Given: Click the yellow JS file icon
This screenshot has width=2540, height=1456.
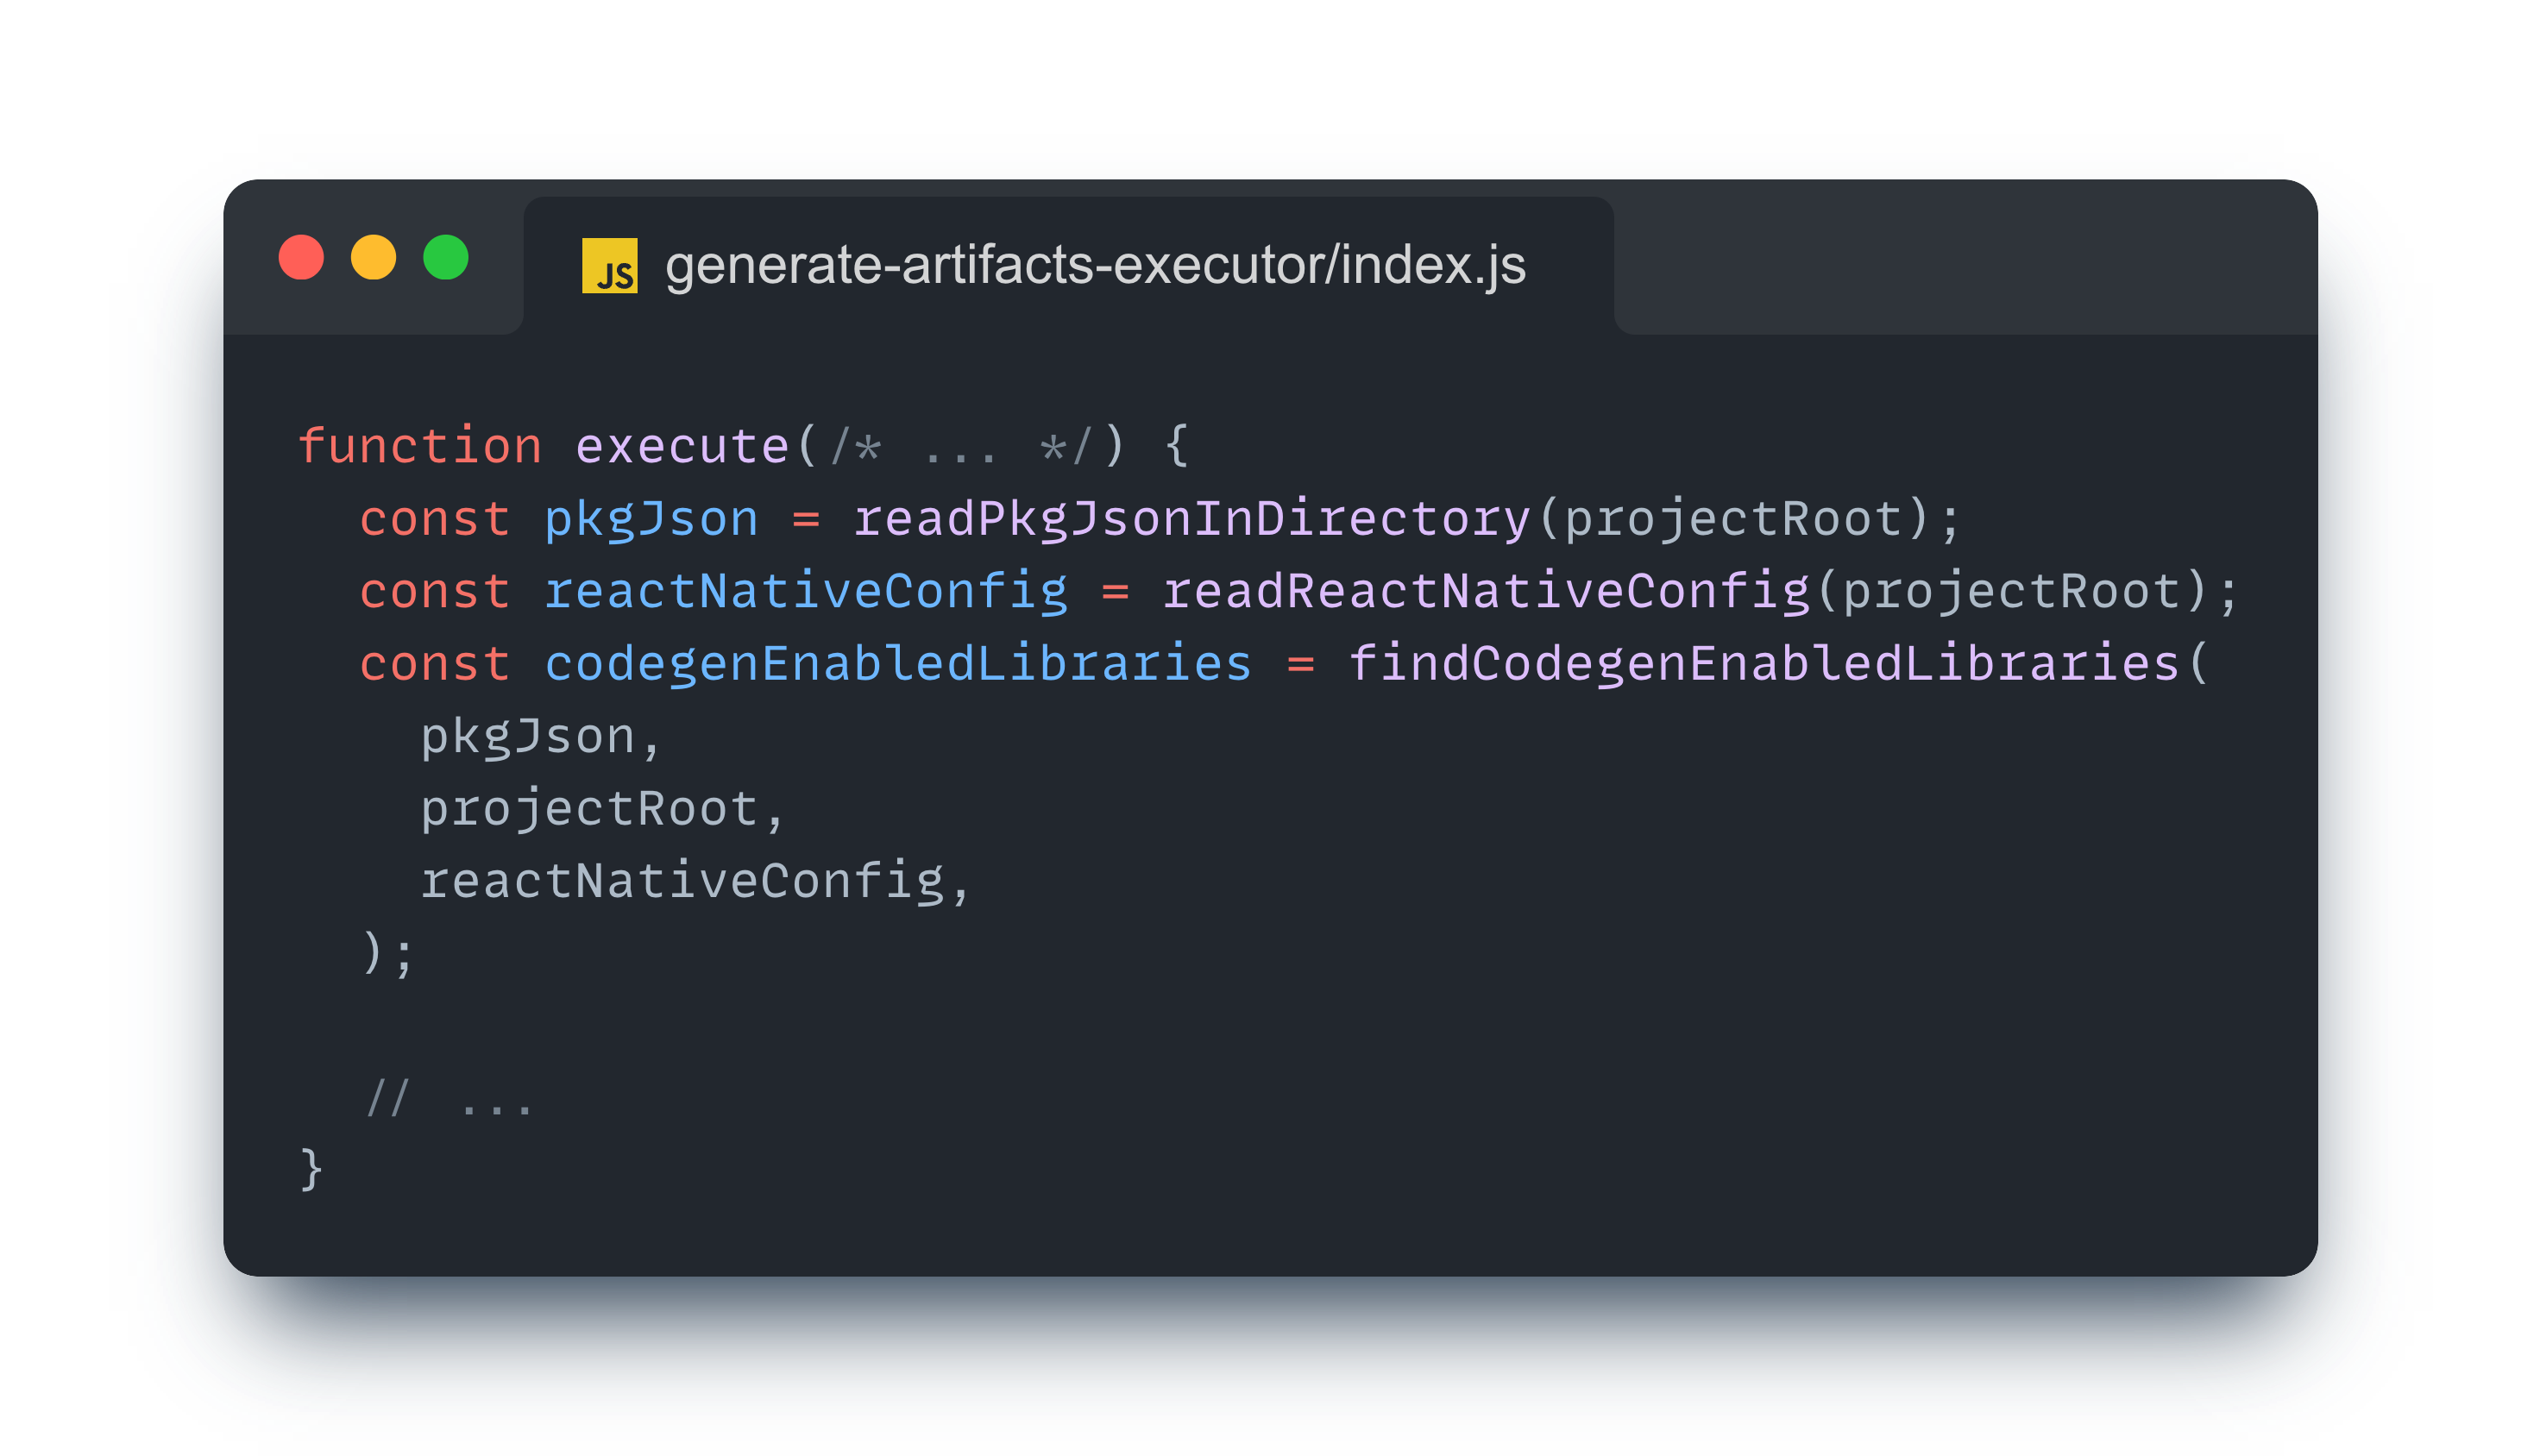Looking at the screenshot, I should click(609, 265).
